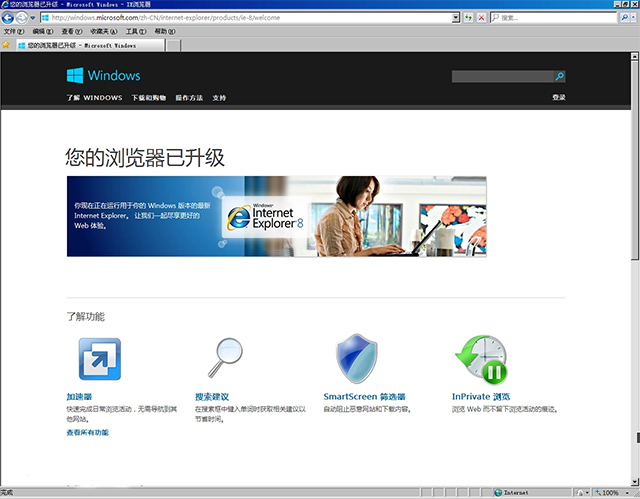Click the Windows site search input field

502,76
